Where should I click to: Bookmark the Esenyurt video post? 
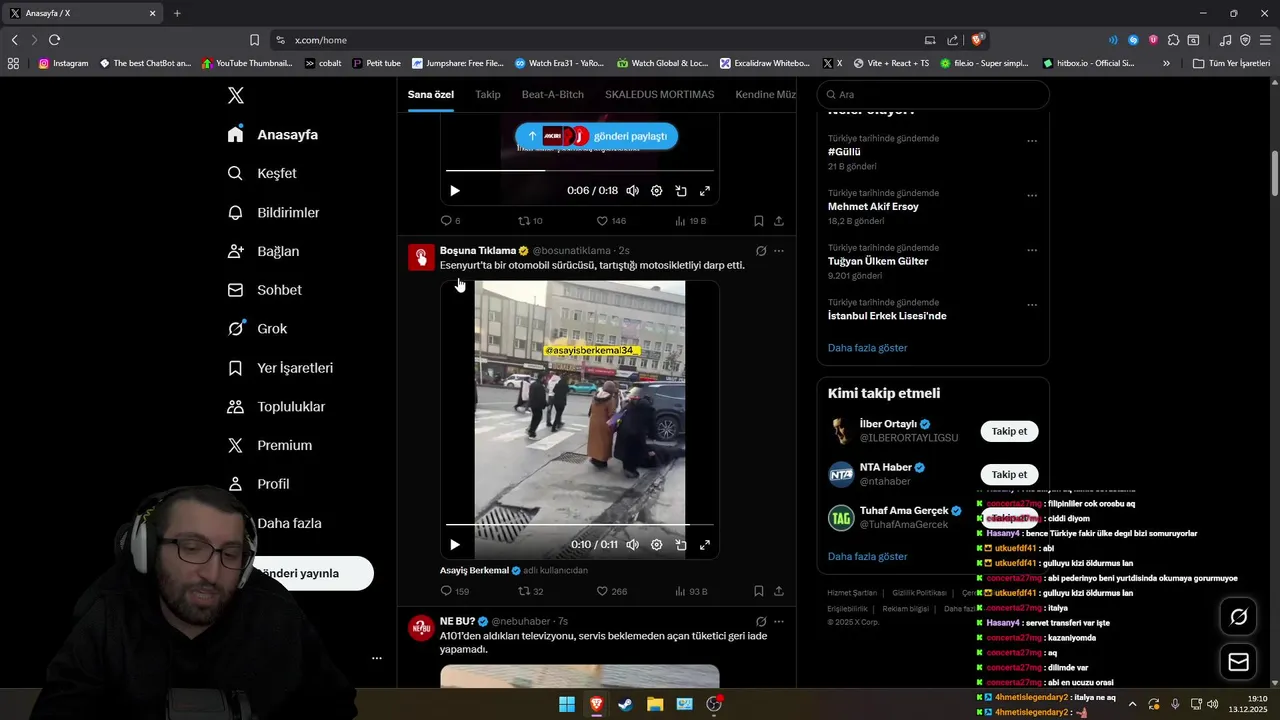tap(759, 591)
